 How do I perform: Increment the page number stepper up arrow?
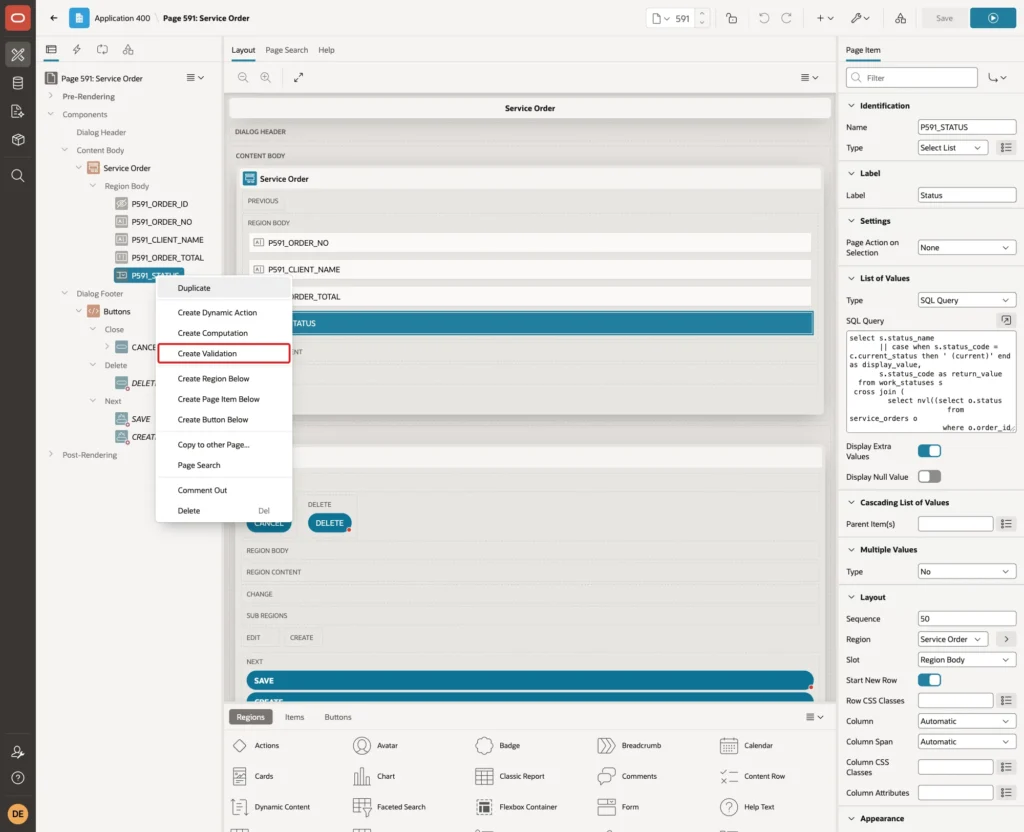point(702,14)
